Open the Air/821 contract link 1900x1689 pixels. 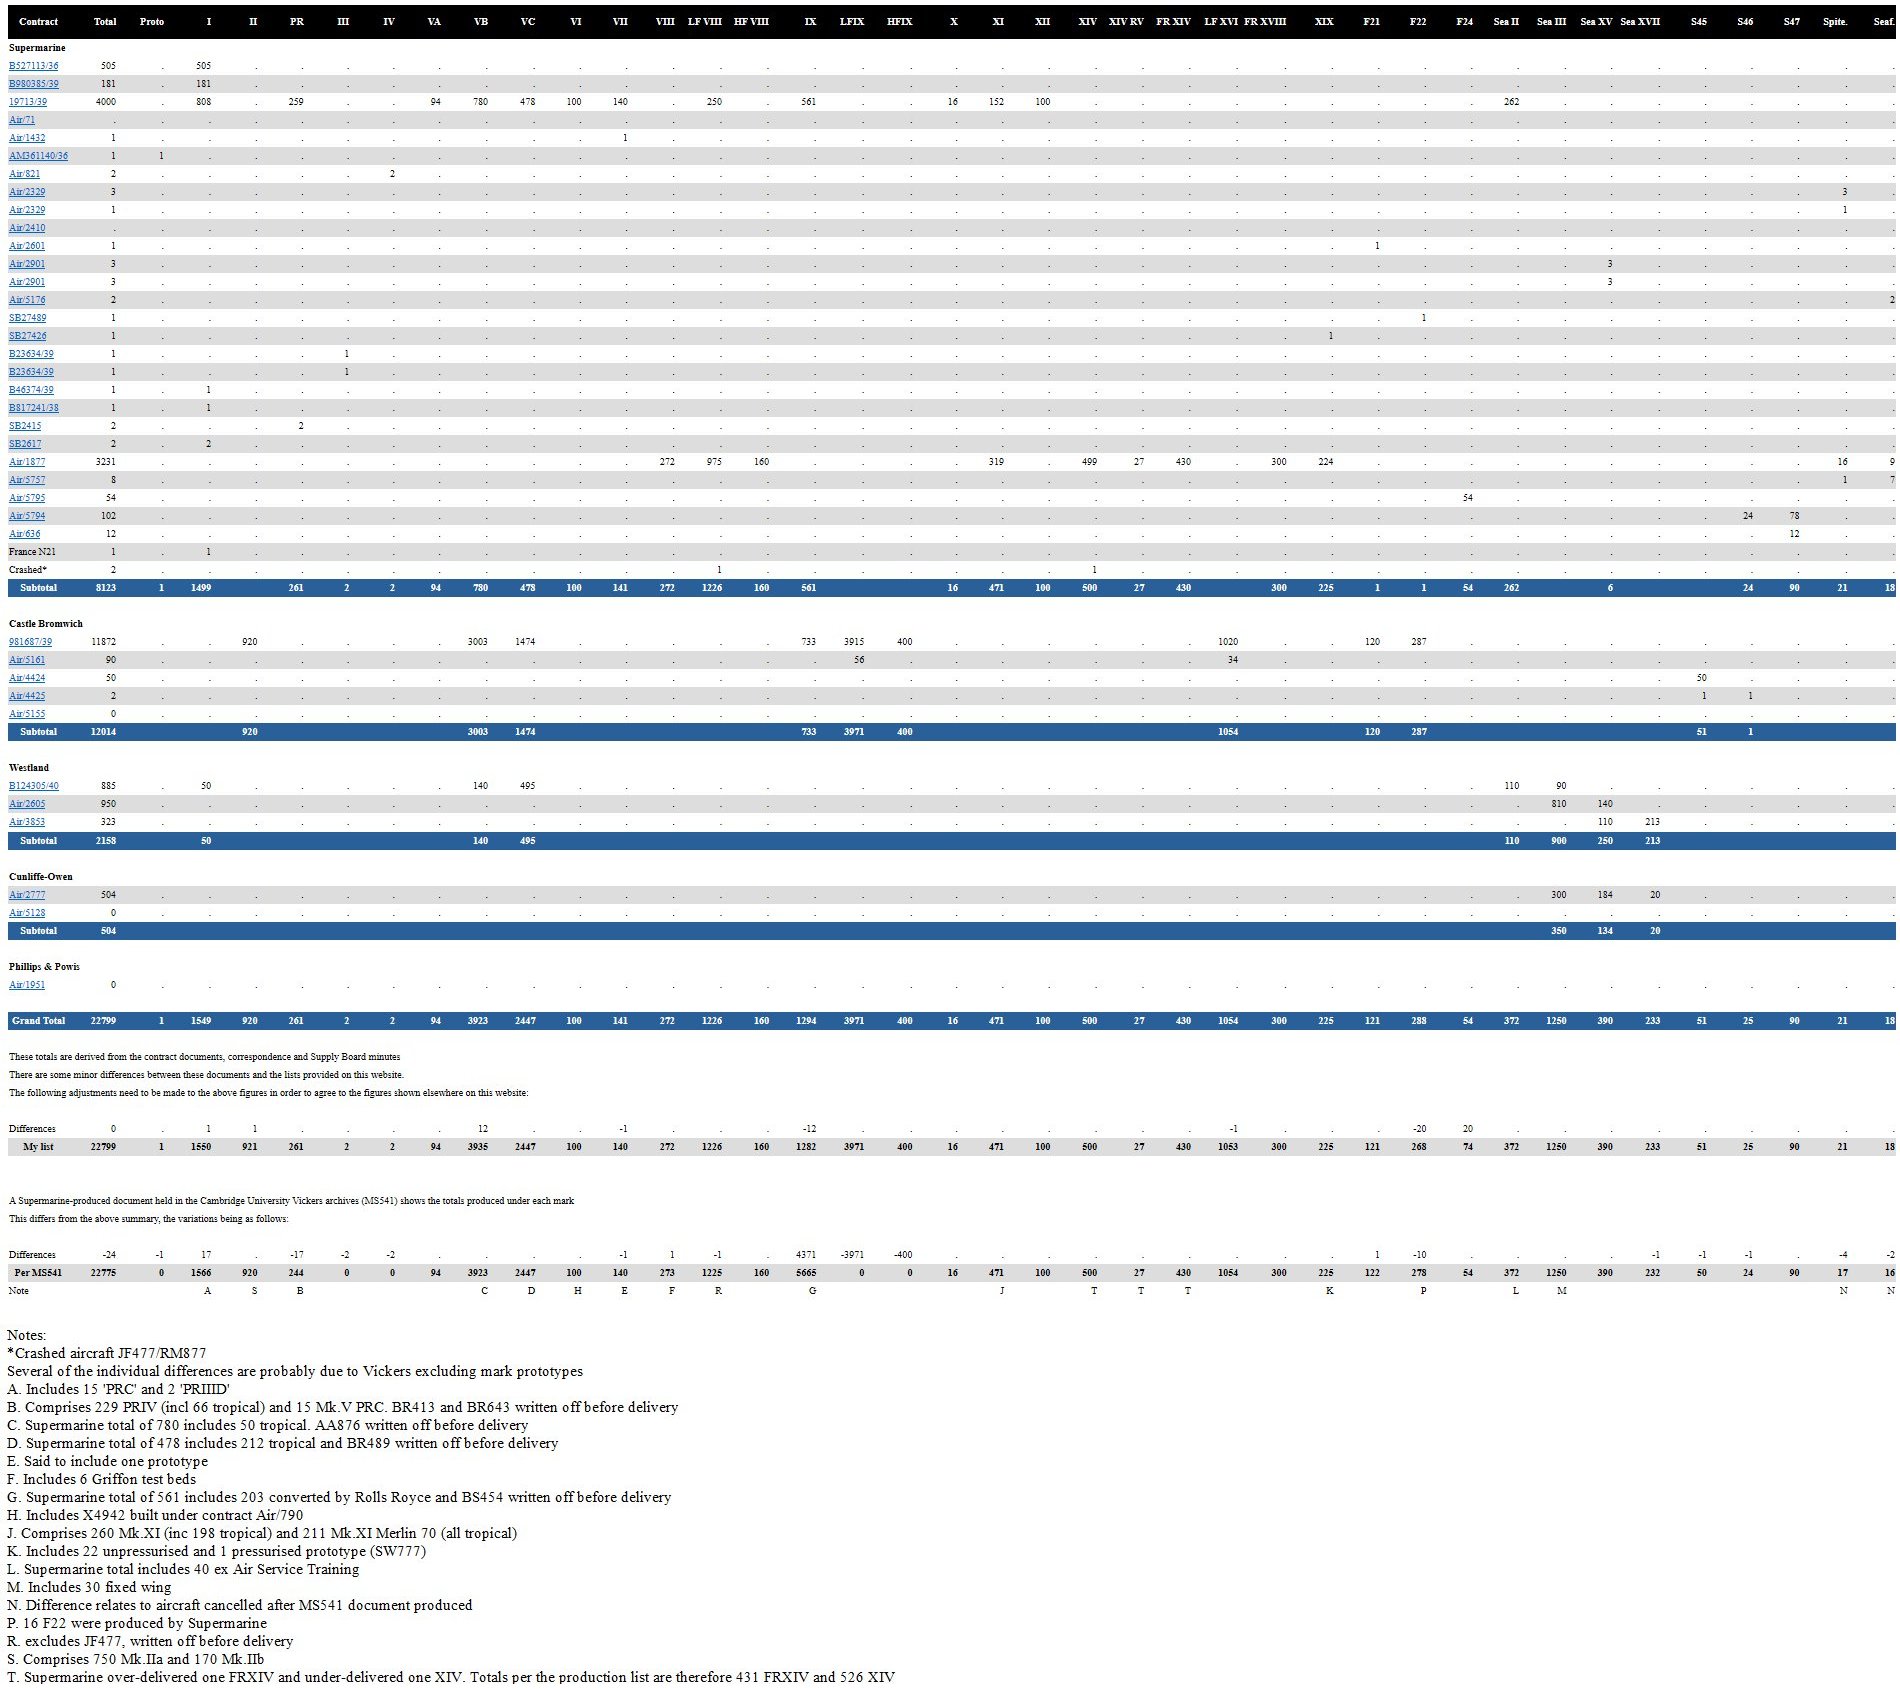click(x=24, y=174)
